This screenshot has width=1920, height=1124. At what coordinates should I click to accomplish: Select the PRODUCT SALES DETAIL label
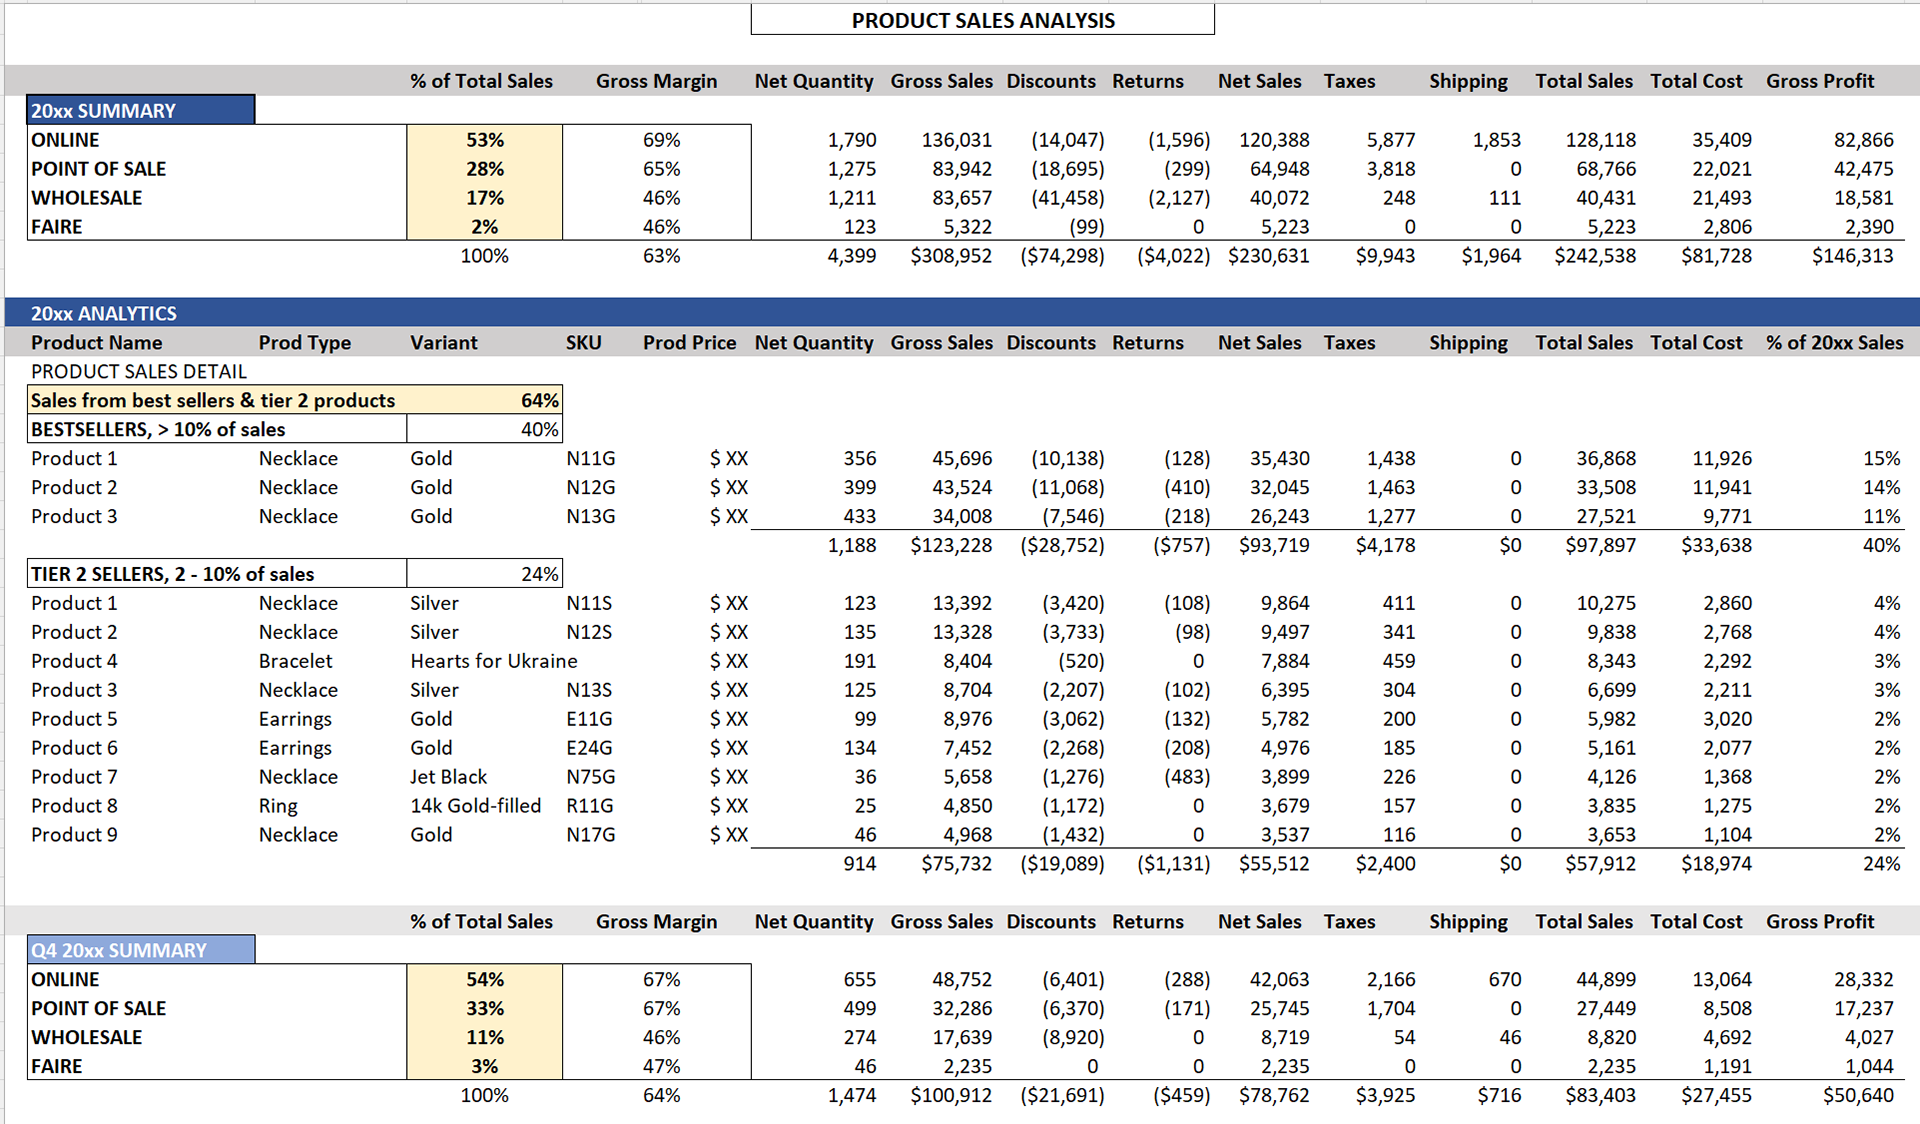tap(138, 371)
